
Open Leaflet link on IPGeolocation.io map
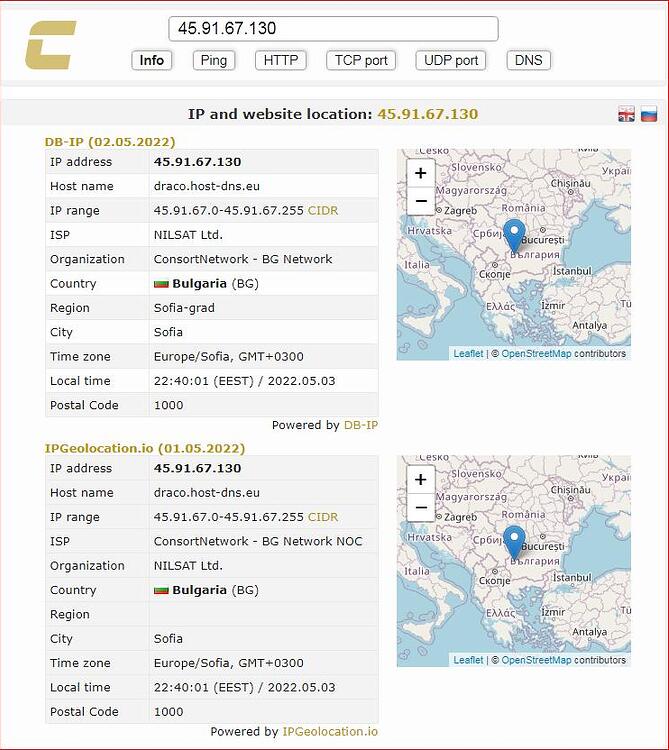pos(468,660)
